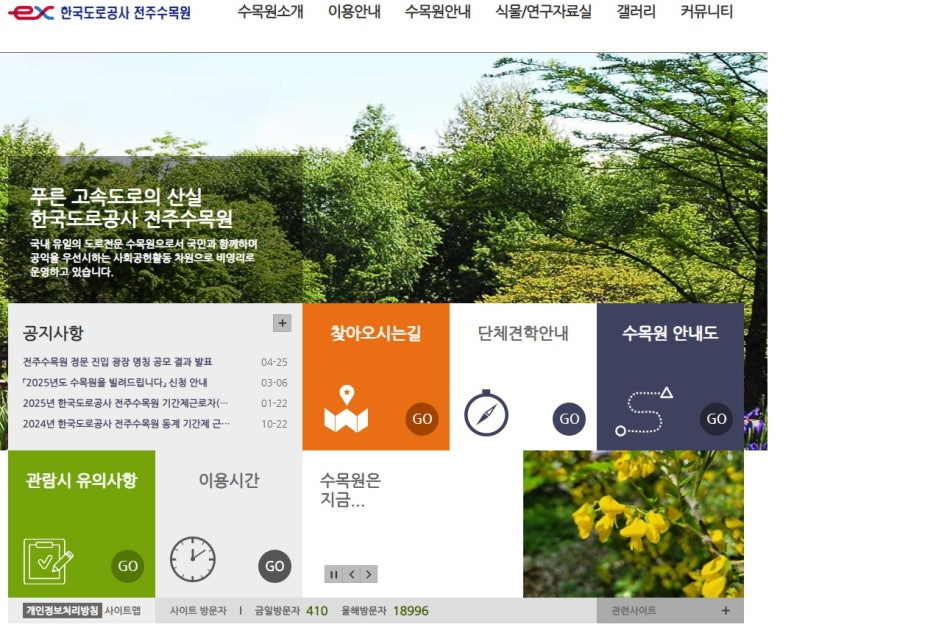Image resolution: width=936 pixels, height=630 pixels.
Task: Click the route path icon in 수목원 안내도
Action: (x=644, y=411)
